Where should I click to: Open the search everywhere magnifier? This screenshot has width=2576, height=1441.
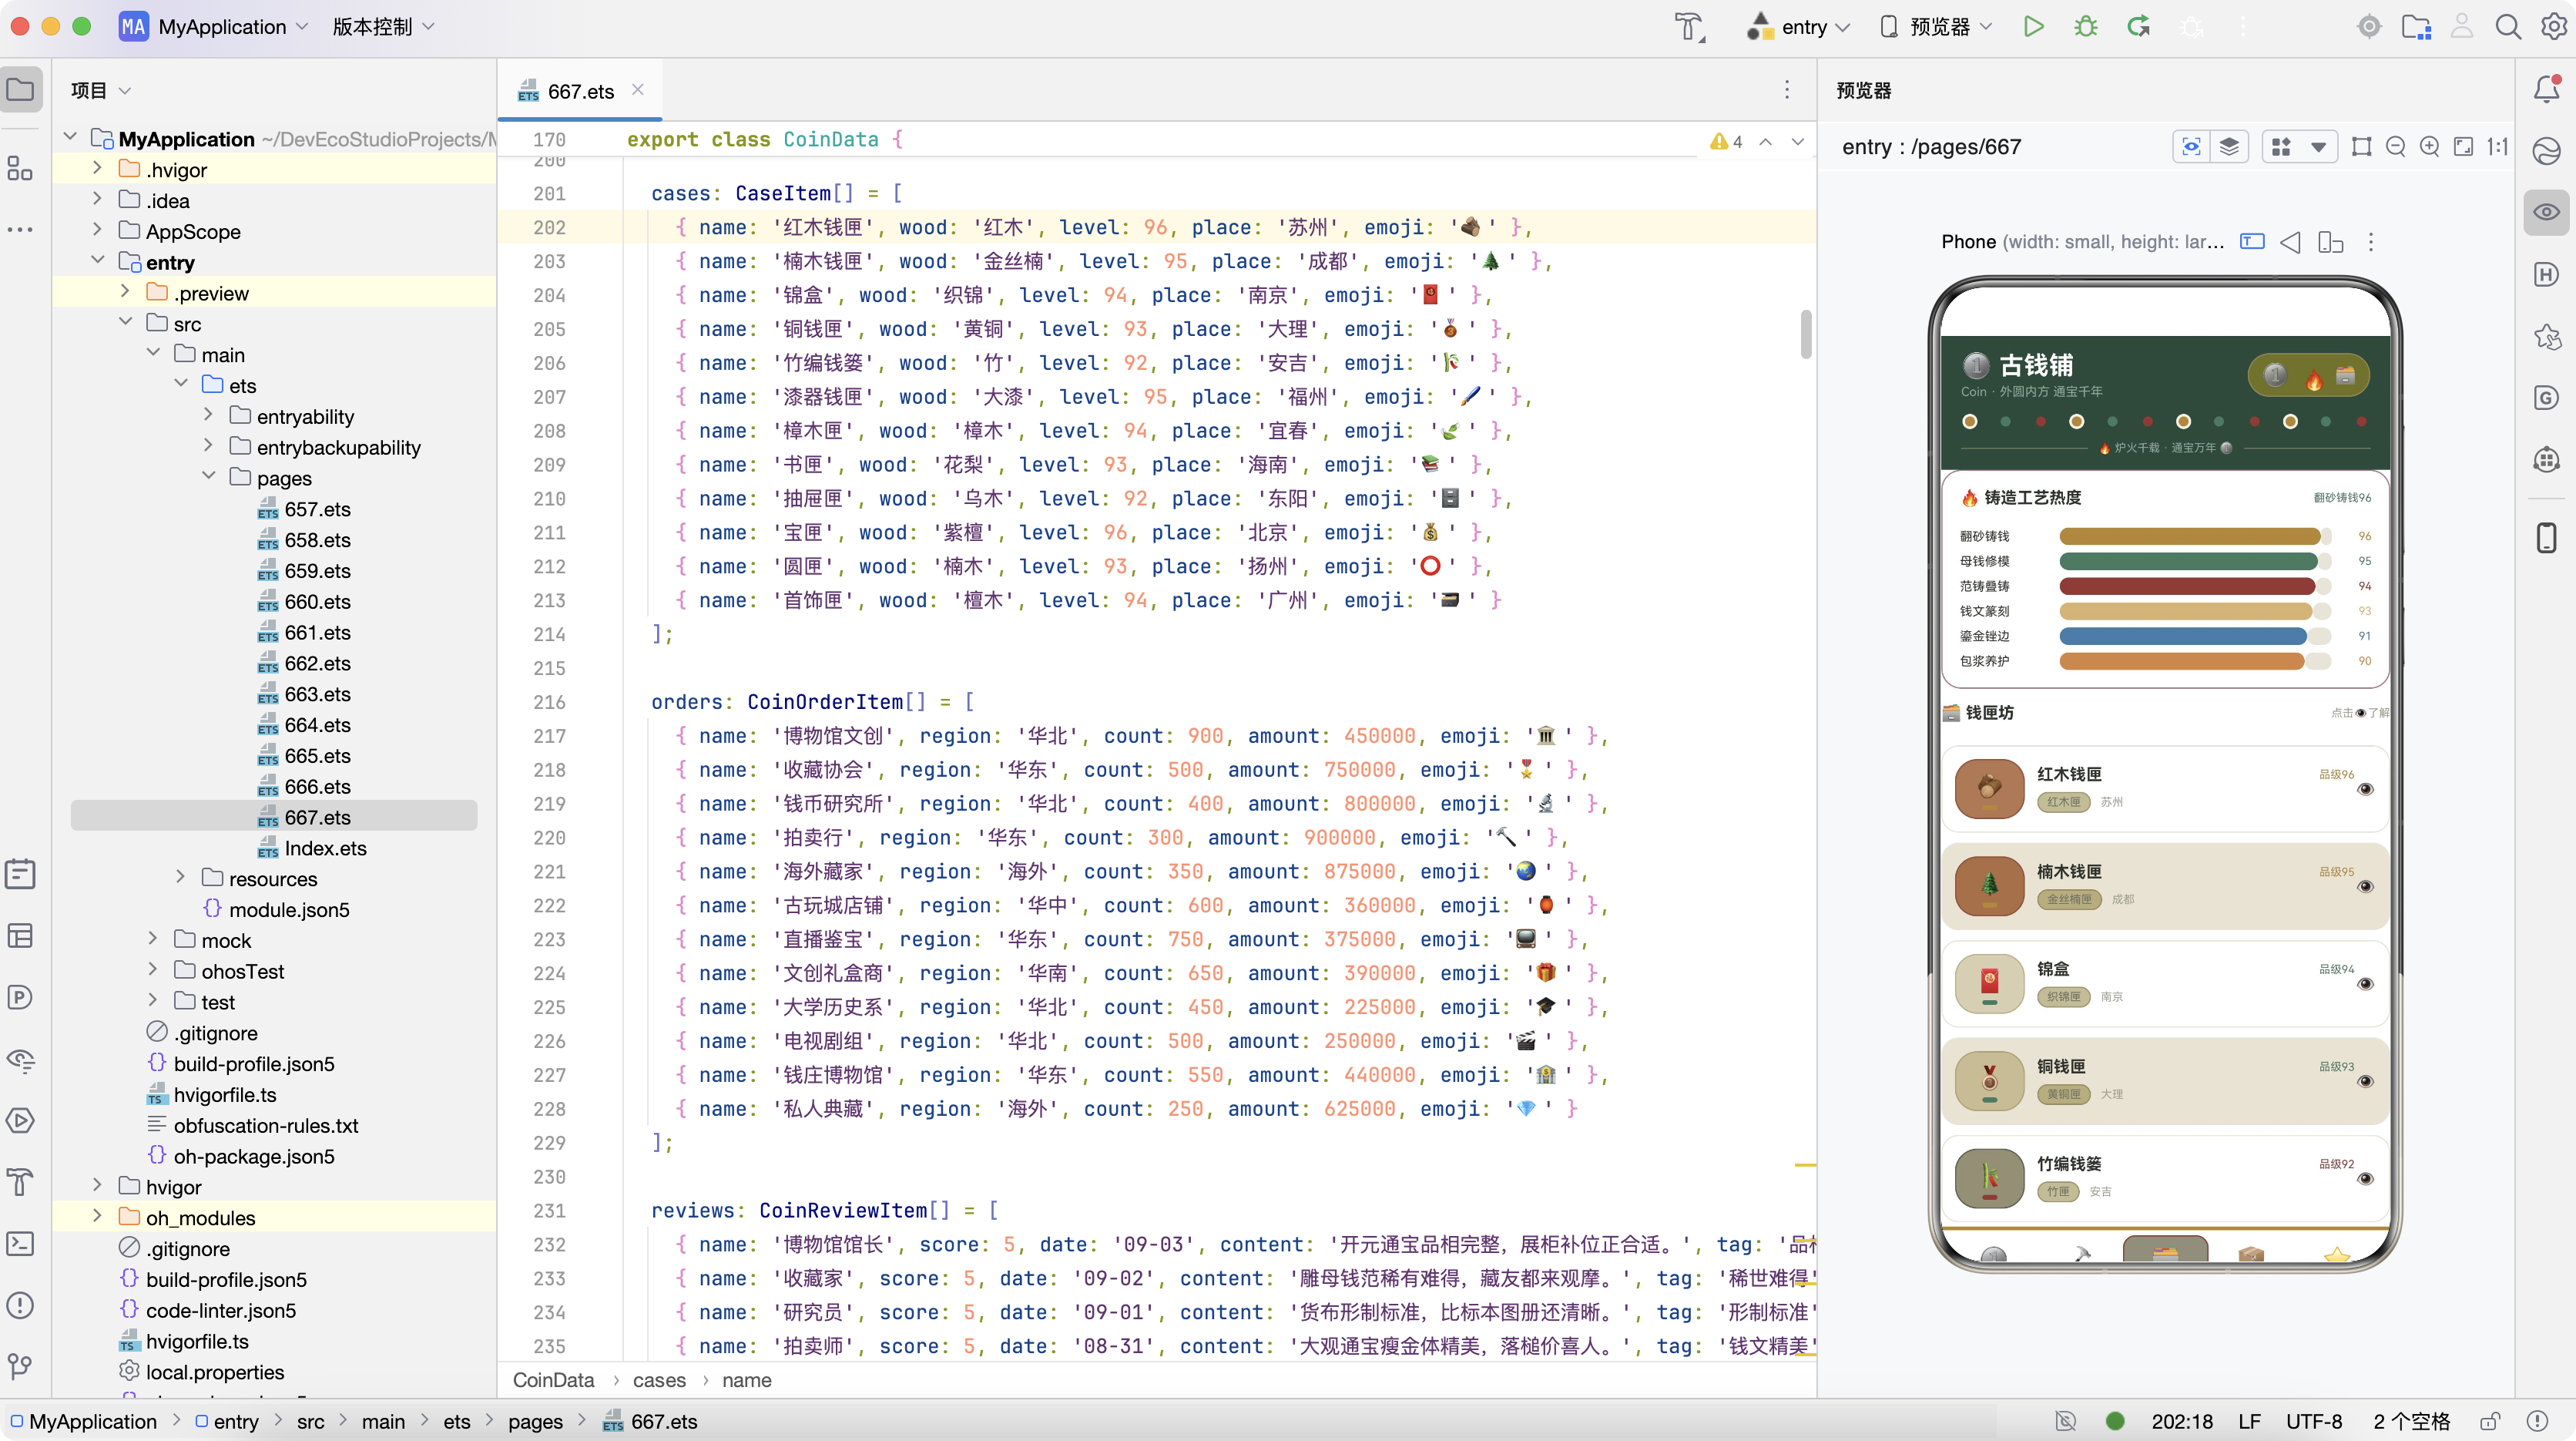coord(2508,27)
